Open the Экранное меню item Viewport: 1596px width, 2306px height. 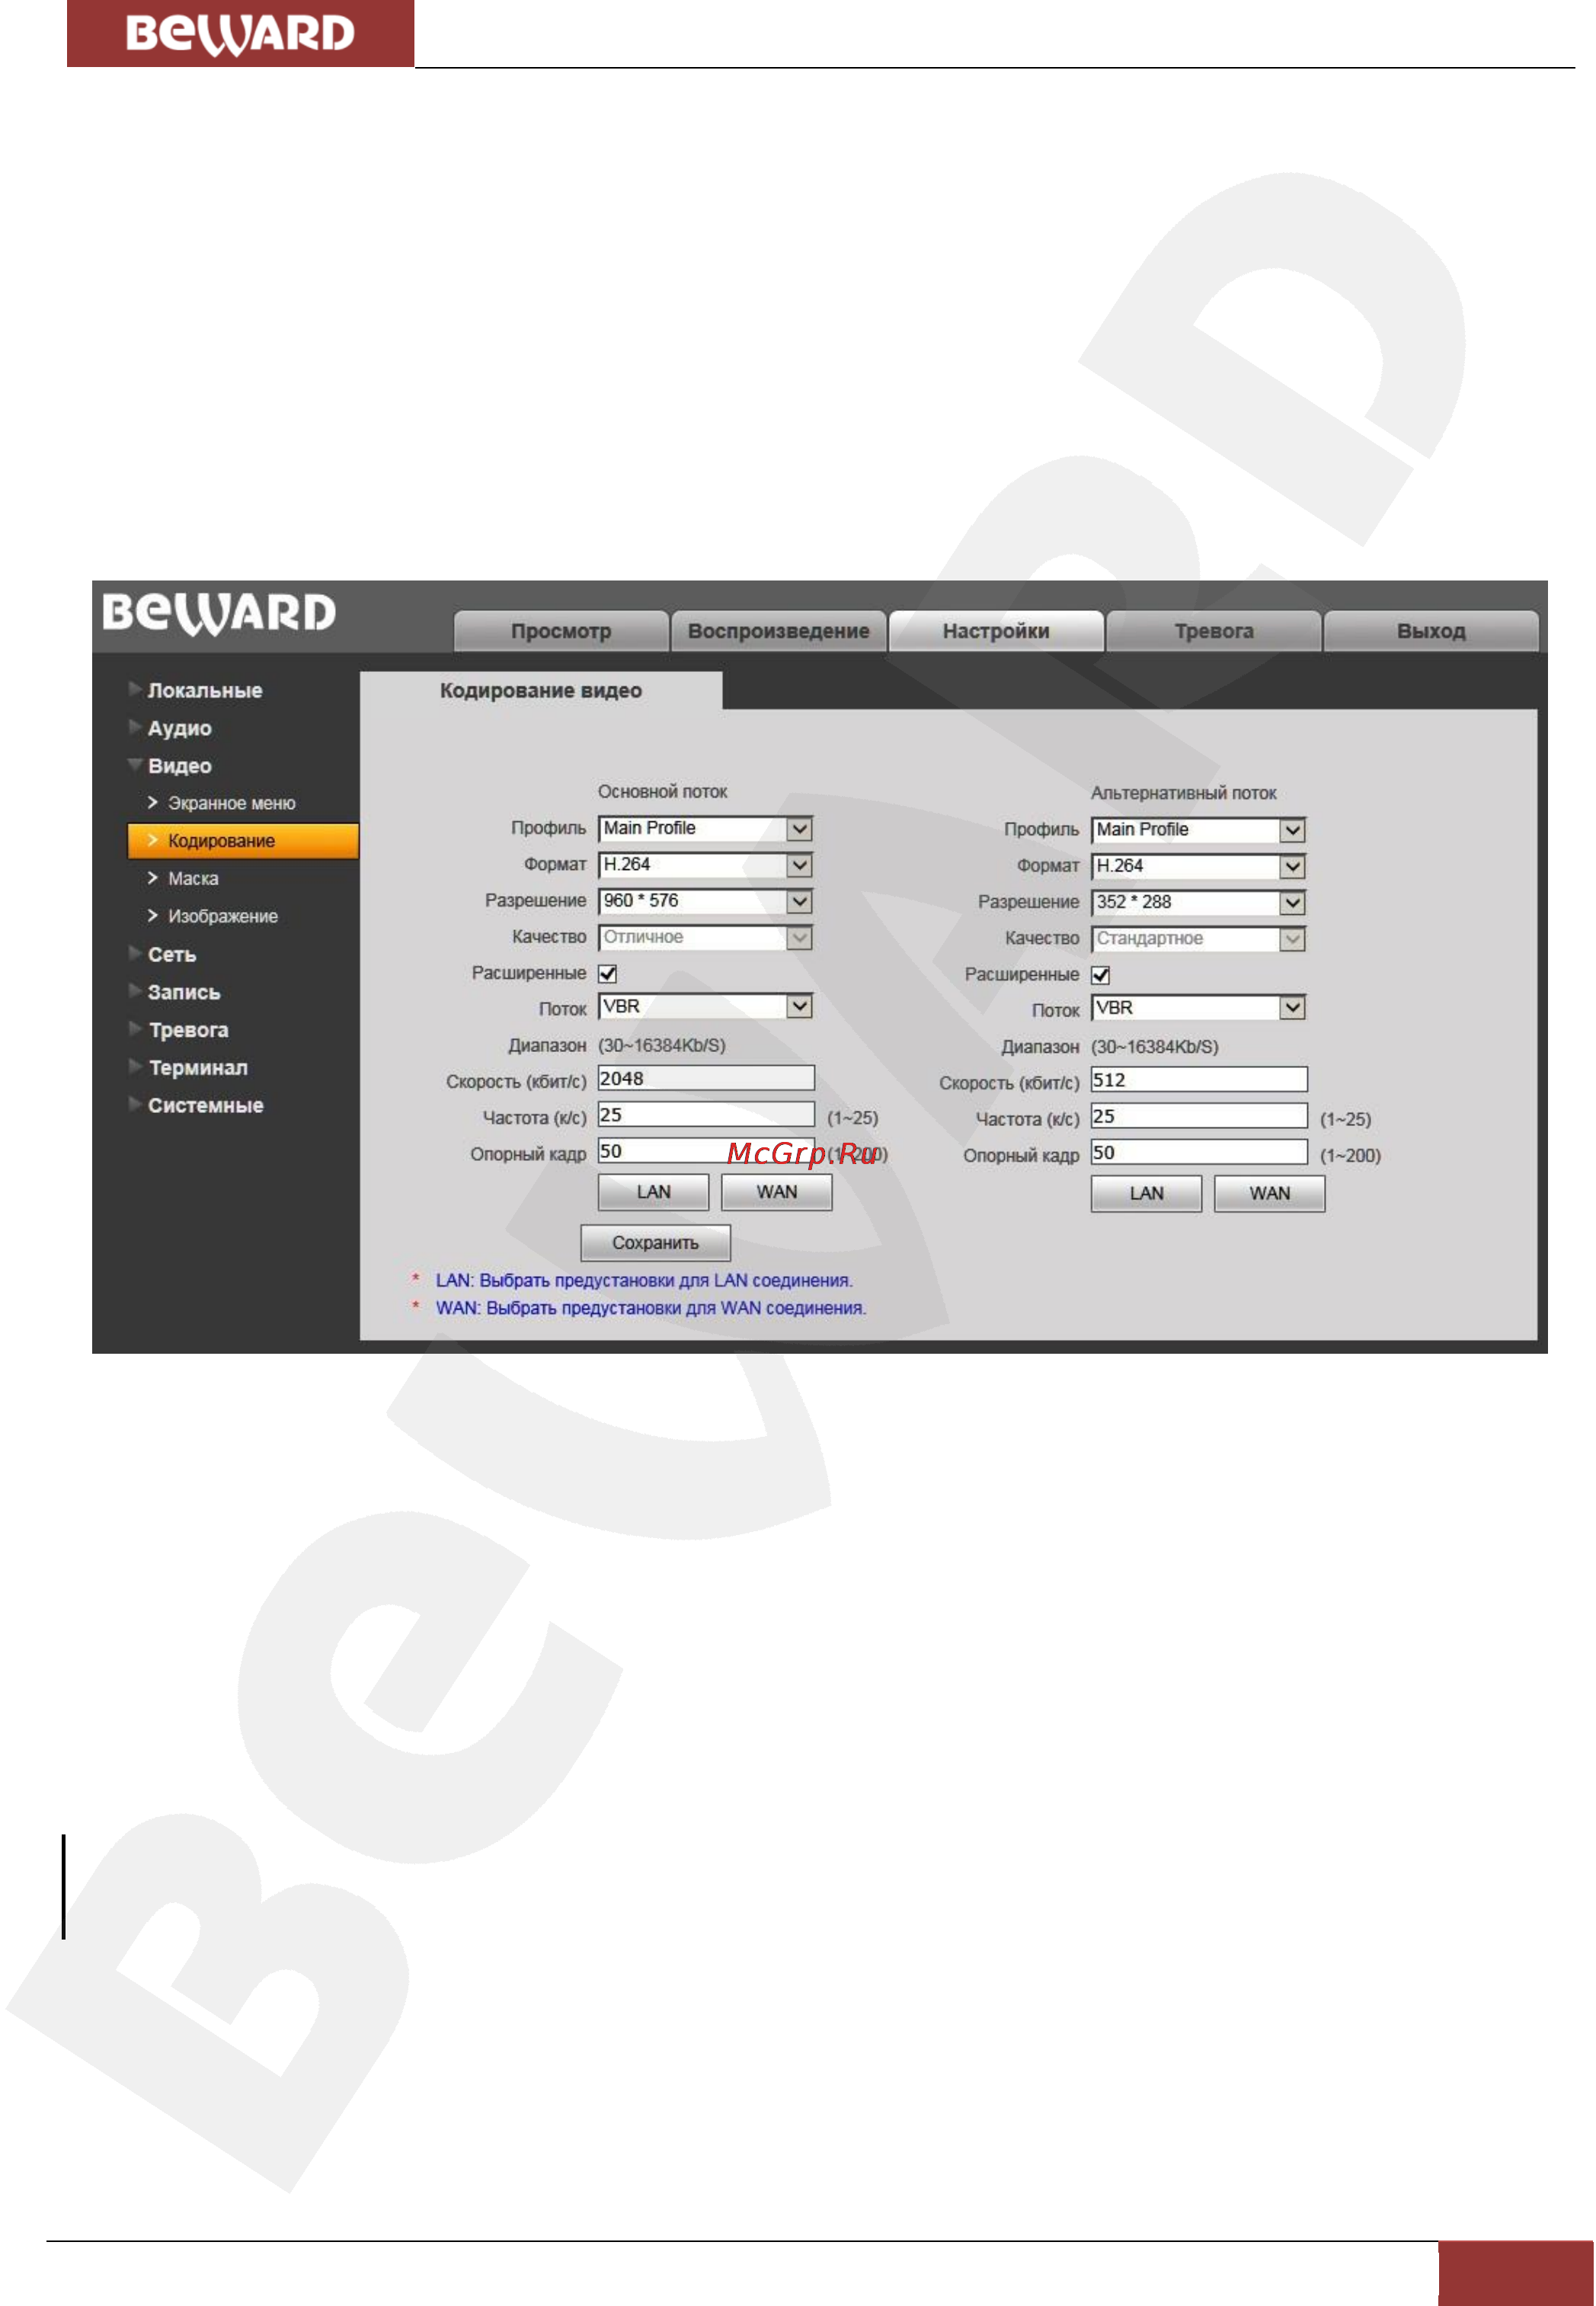pos(231,804)
